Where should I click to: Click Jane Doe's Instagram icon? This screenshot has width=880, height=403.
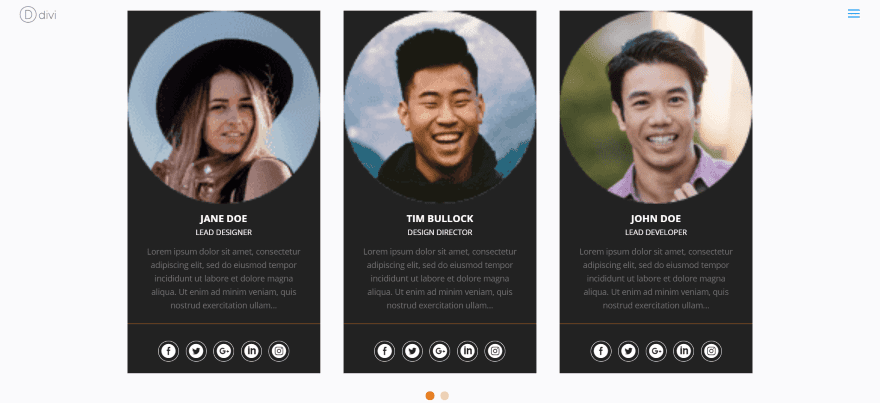pyautogui.click(x=279, y=351)
